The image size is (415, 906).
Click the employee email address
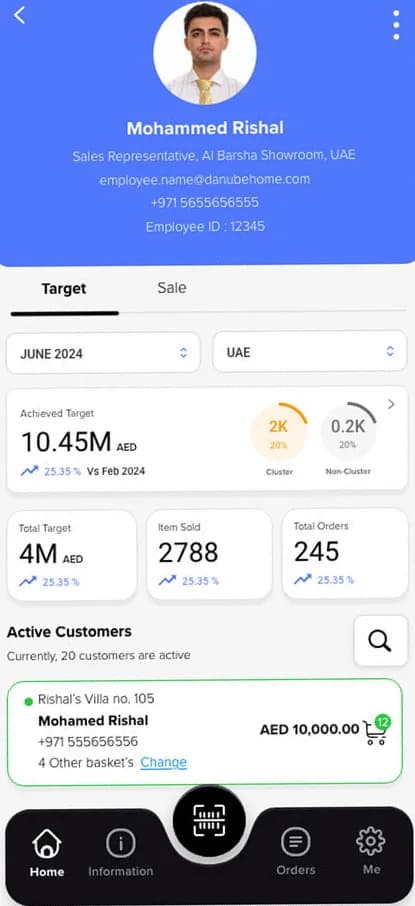pos(205,179)
